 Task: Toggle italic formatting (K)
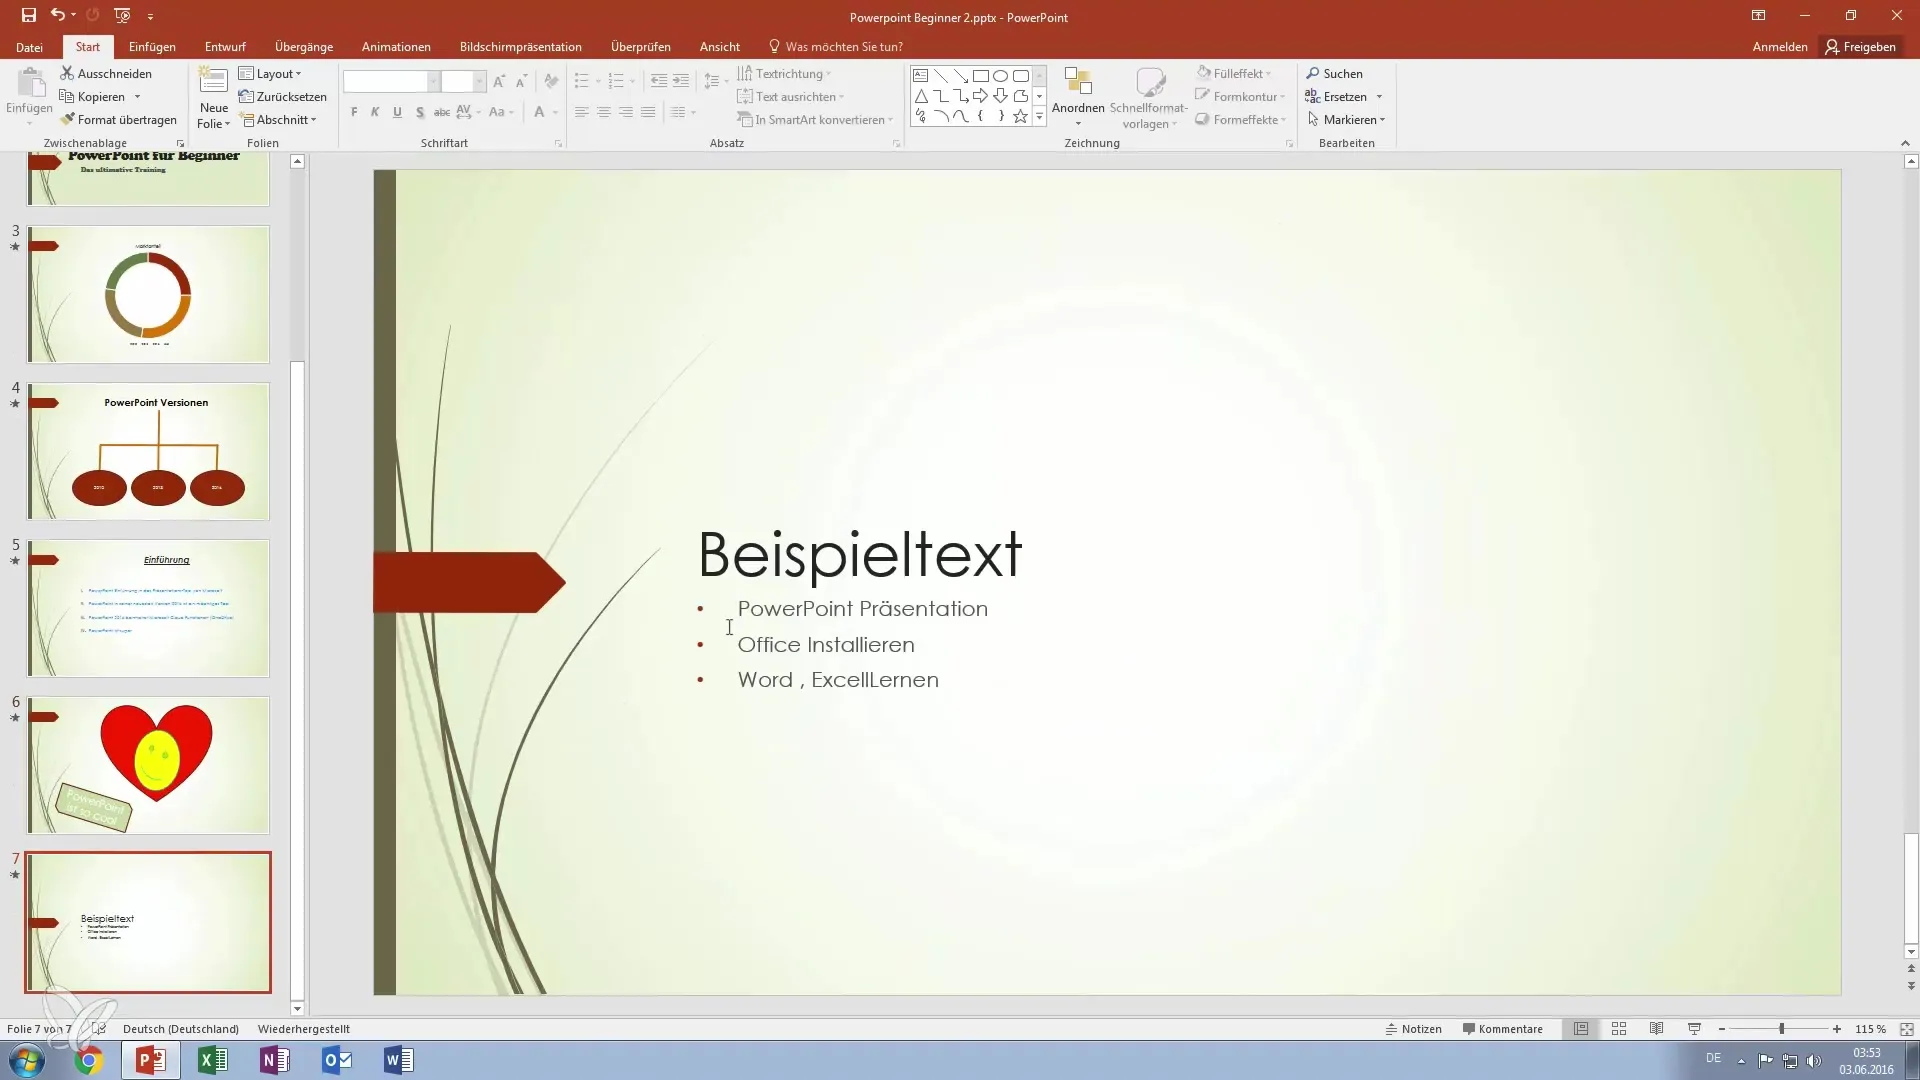pyautogui.click(x=375, y=112)
